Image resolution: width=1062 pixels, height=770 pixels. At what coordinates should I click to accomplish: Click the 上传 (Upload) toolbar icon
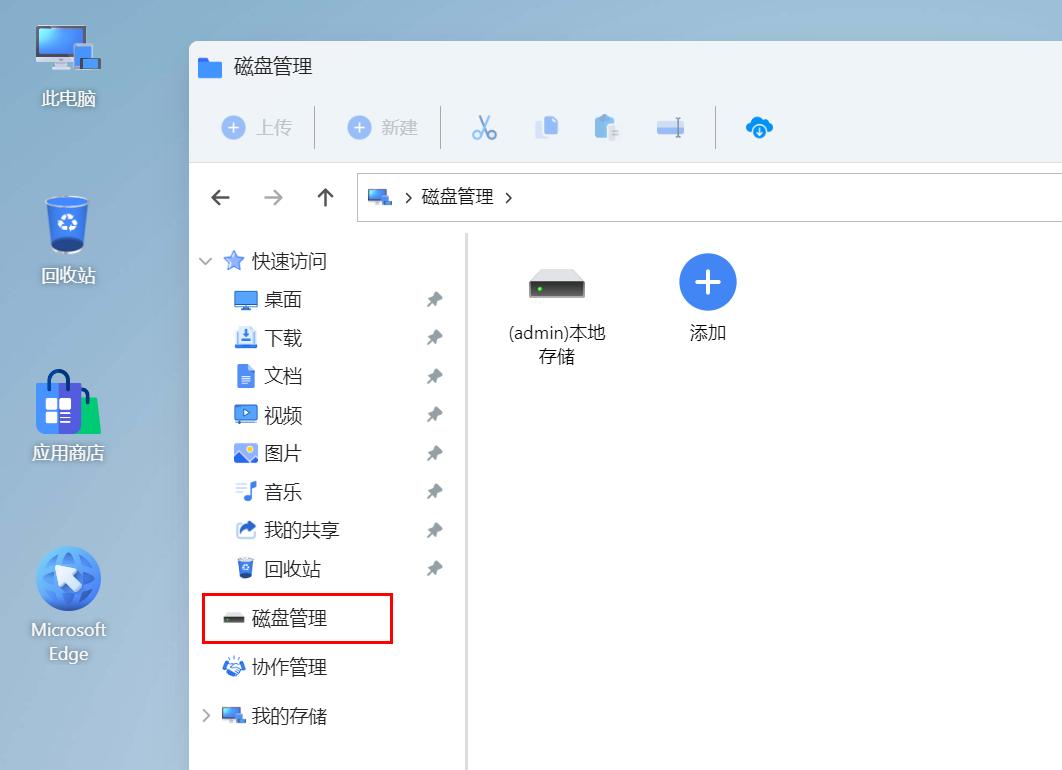[x=257, y=127]
